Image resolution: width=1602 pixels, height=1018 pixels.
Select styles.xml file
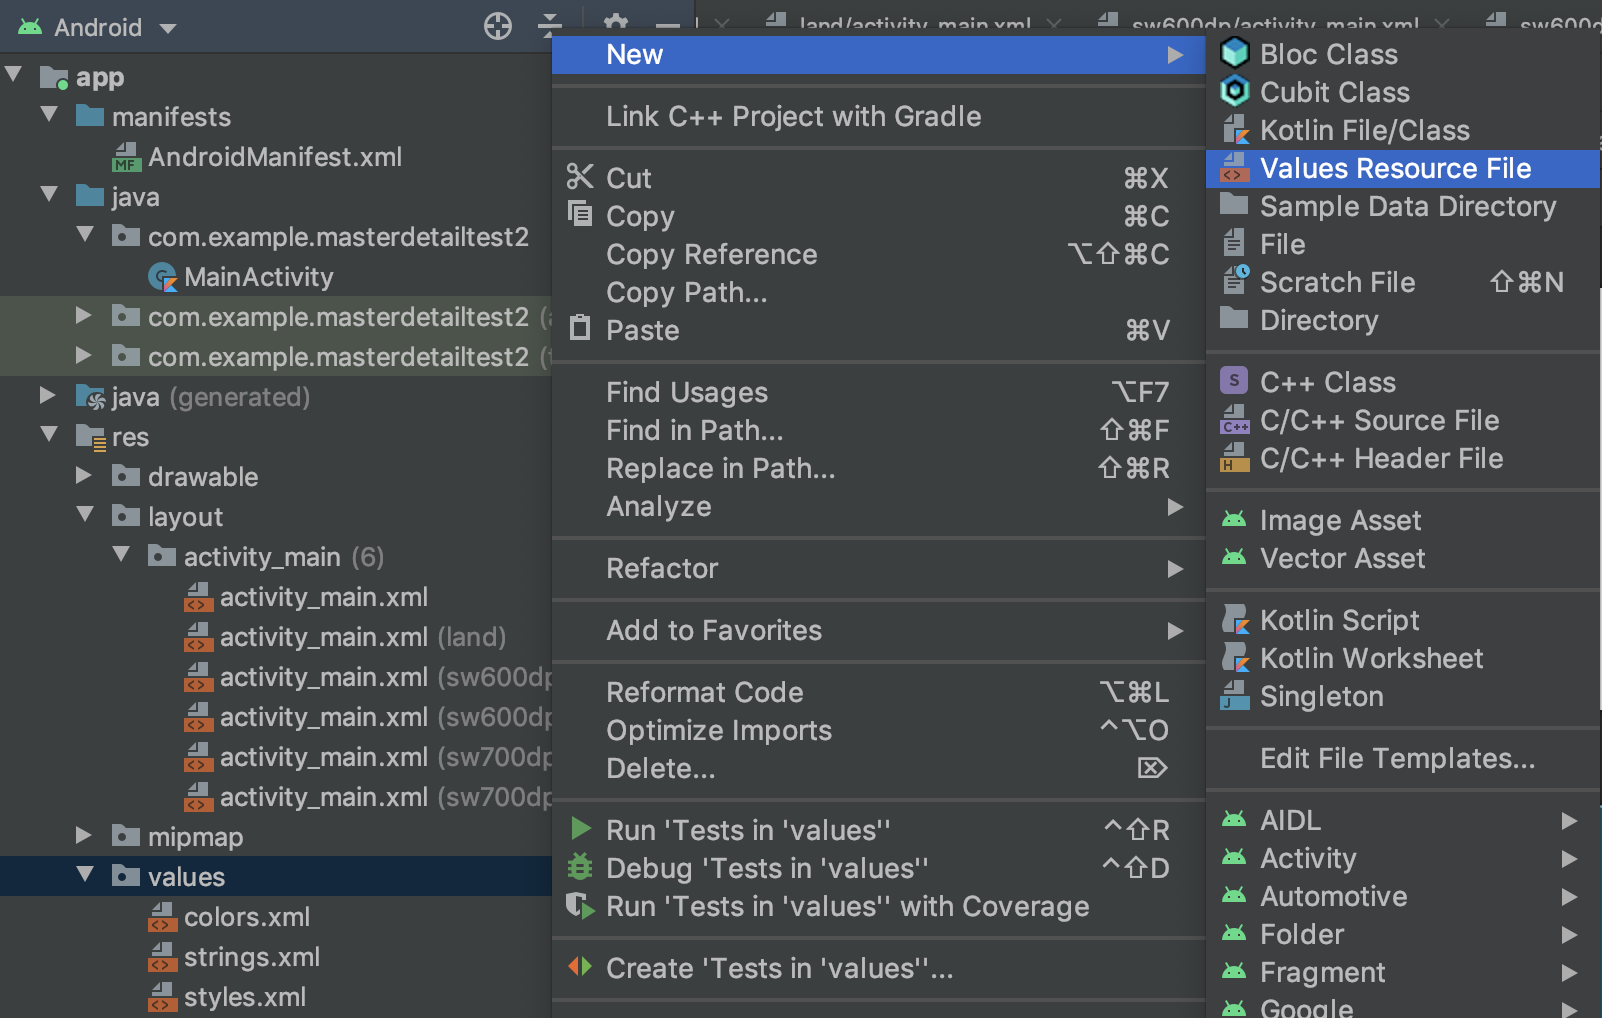pos(245,997)
